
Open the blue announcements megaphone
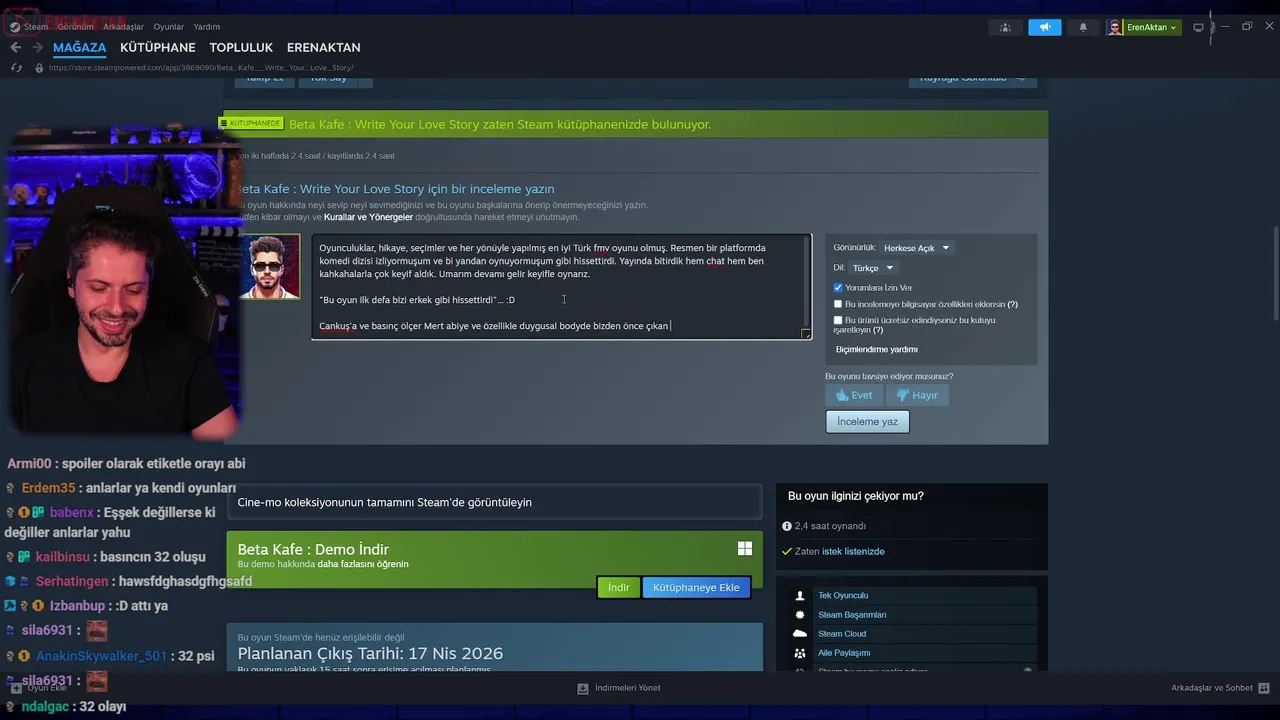tap(1044, 27)
